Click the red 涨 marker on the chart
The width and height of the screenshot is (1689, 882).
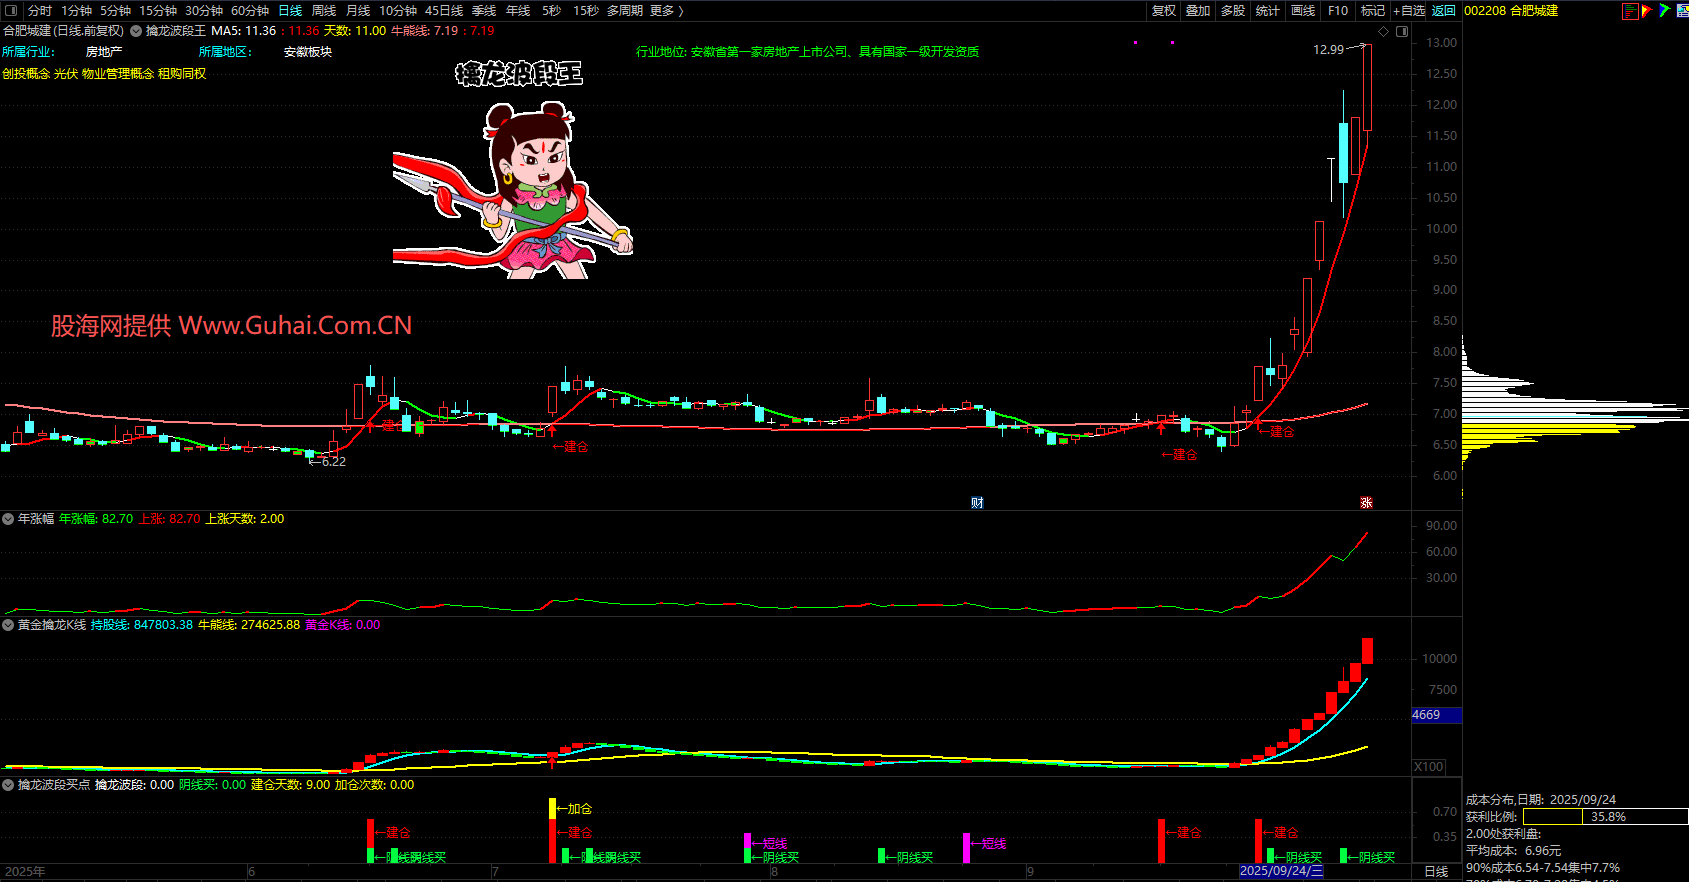click(1366, 503)
